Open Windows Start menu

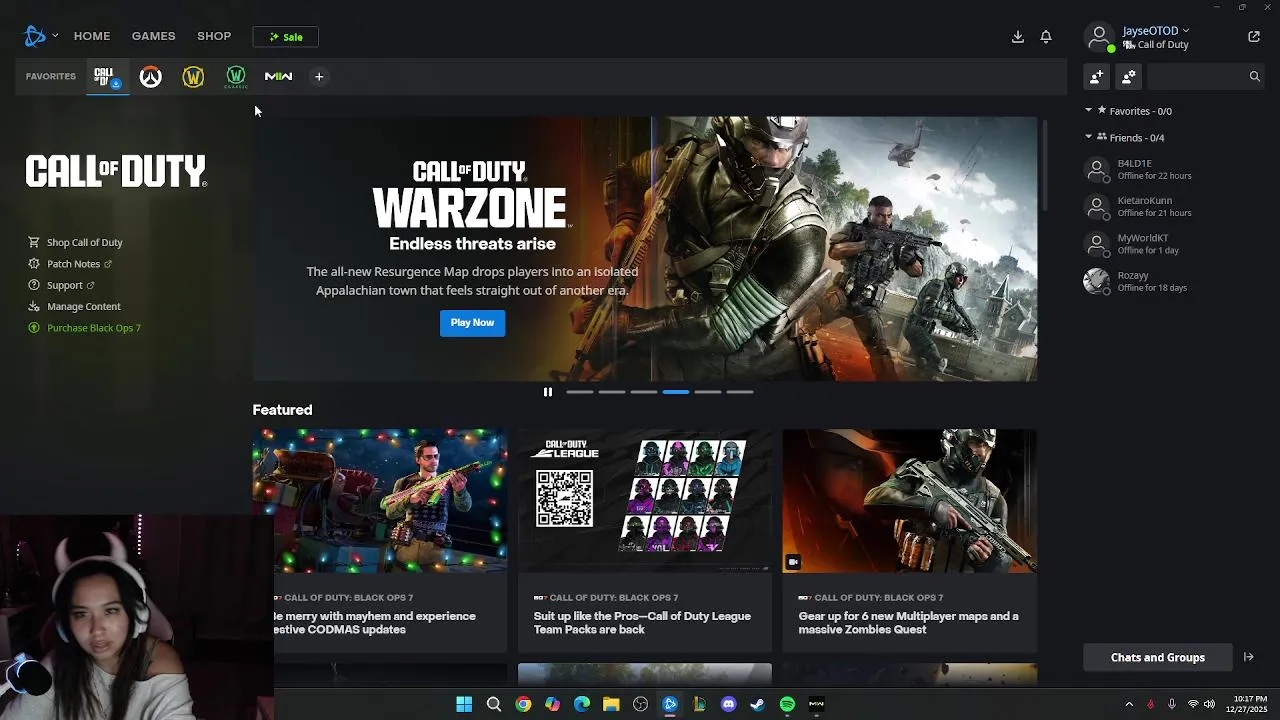coord(464,704)
